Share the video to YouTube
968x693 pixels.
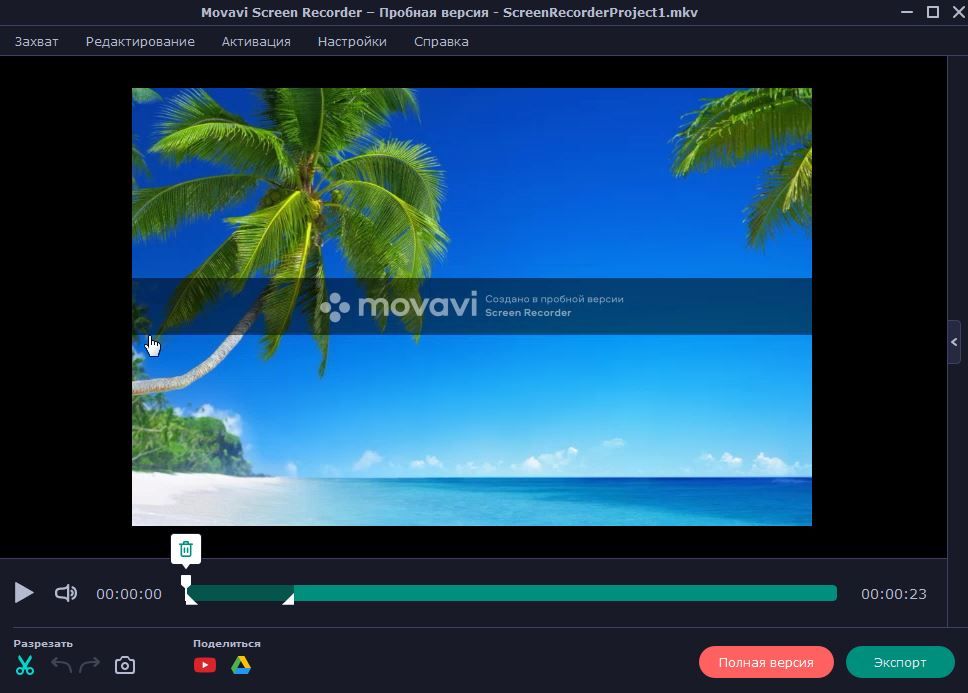(205, 665)
